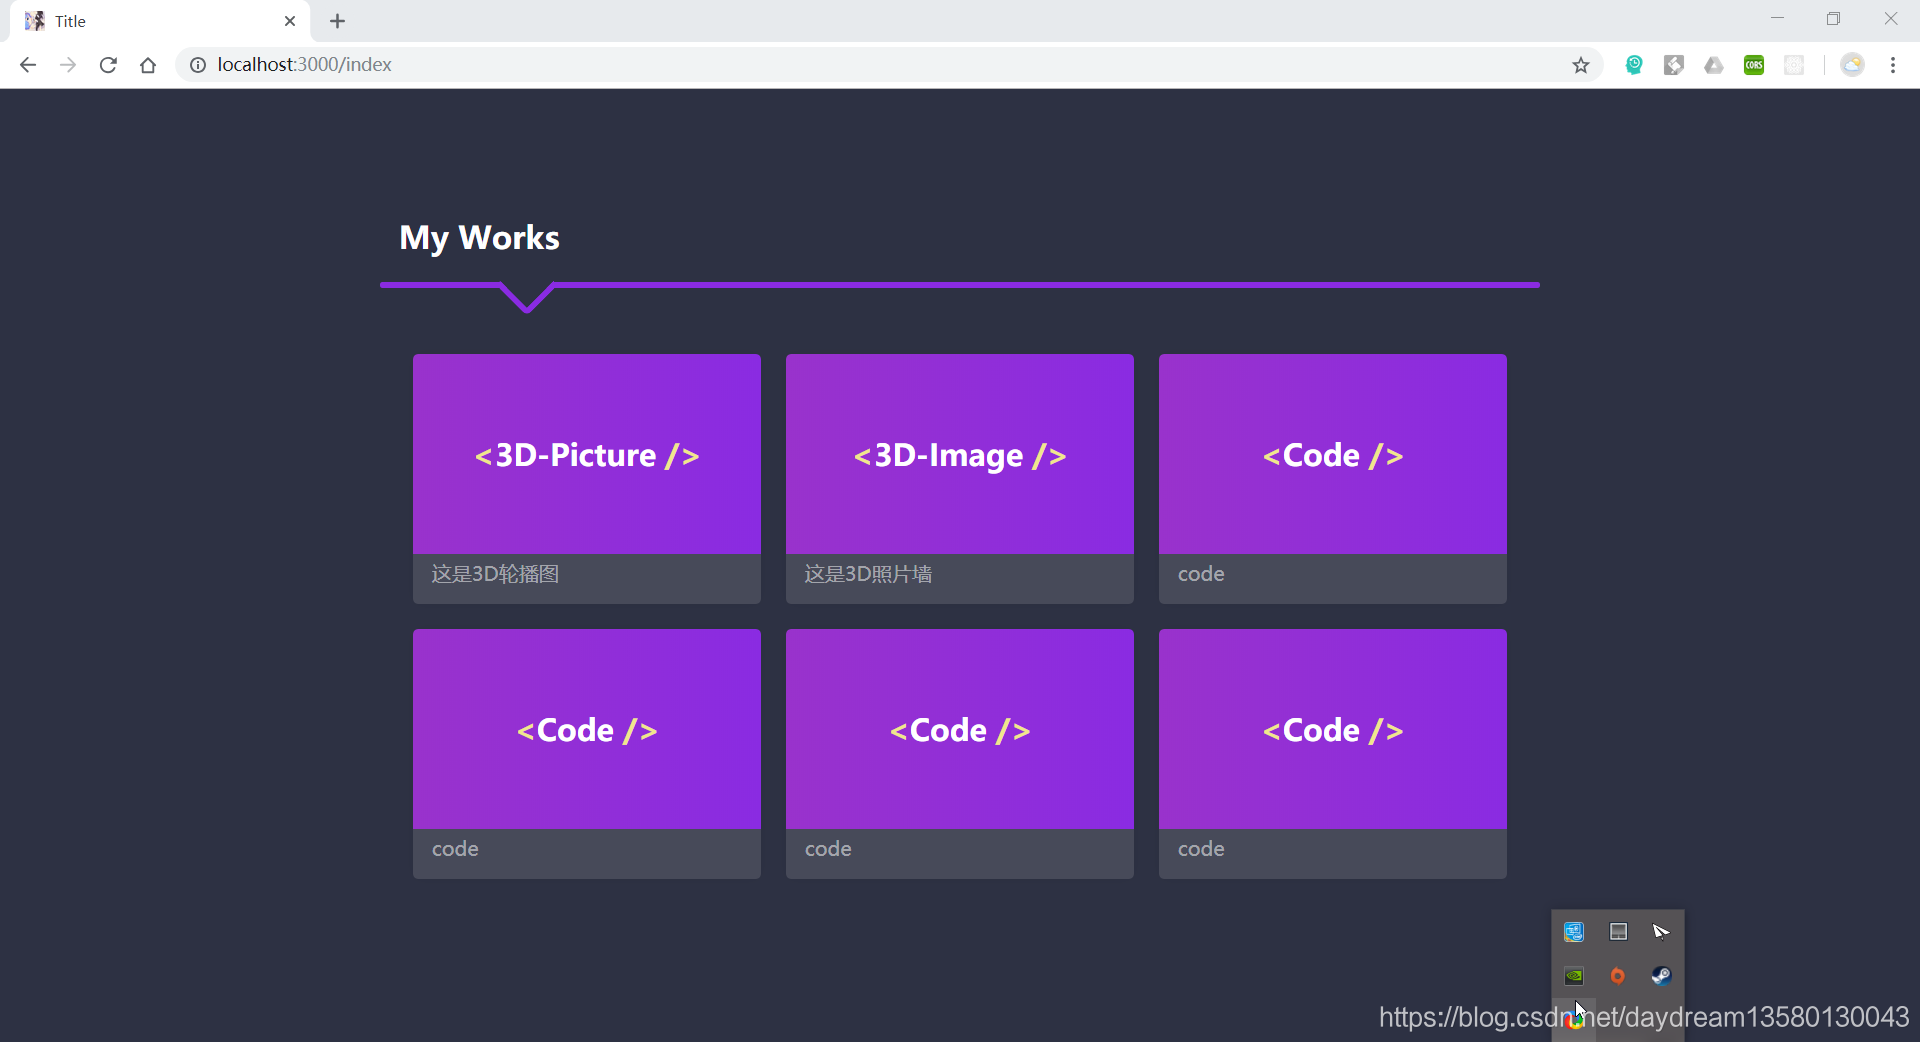
Task: Open the Origin tray icon
Action: click(x=1618, y=976)
